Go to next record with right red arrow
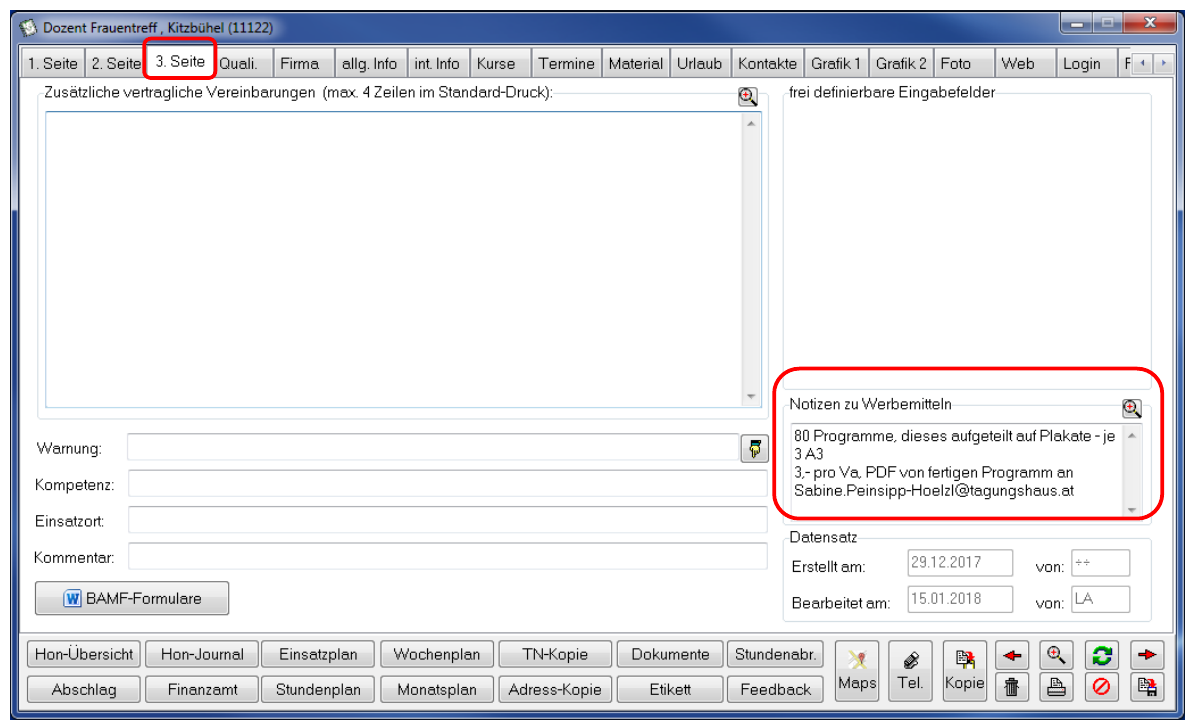 (1146, 655)
